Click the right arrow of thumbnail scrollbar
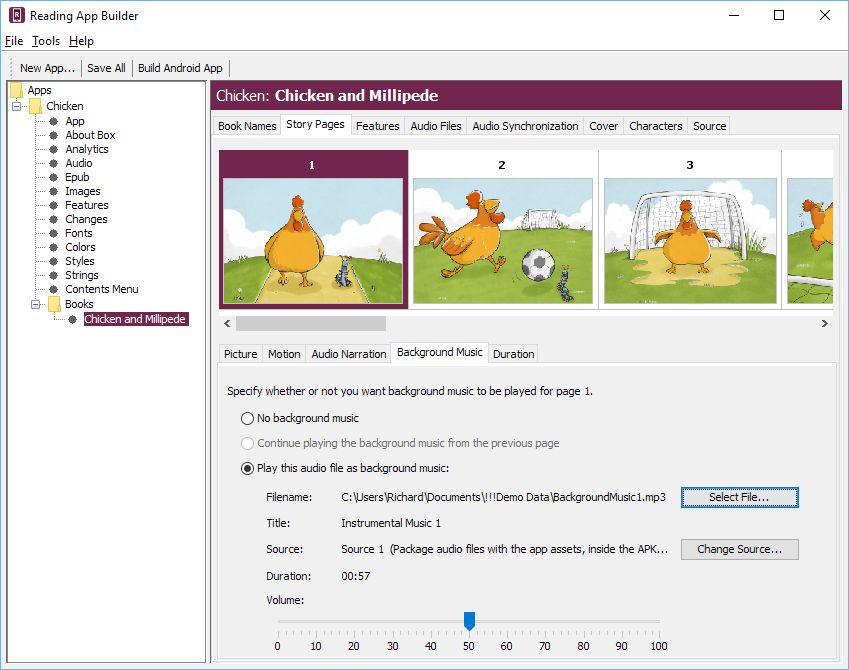849x670 pixels. click(x=824, y=323)
